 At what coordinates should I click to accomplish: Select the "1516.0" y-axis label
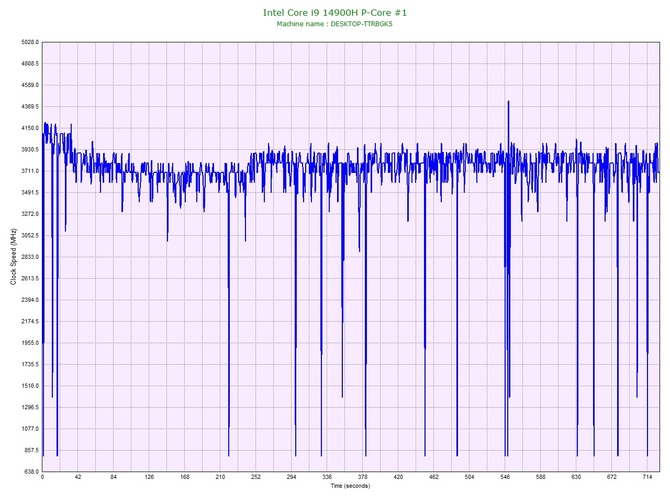click(x=30, y=386)
